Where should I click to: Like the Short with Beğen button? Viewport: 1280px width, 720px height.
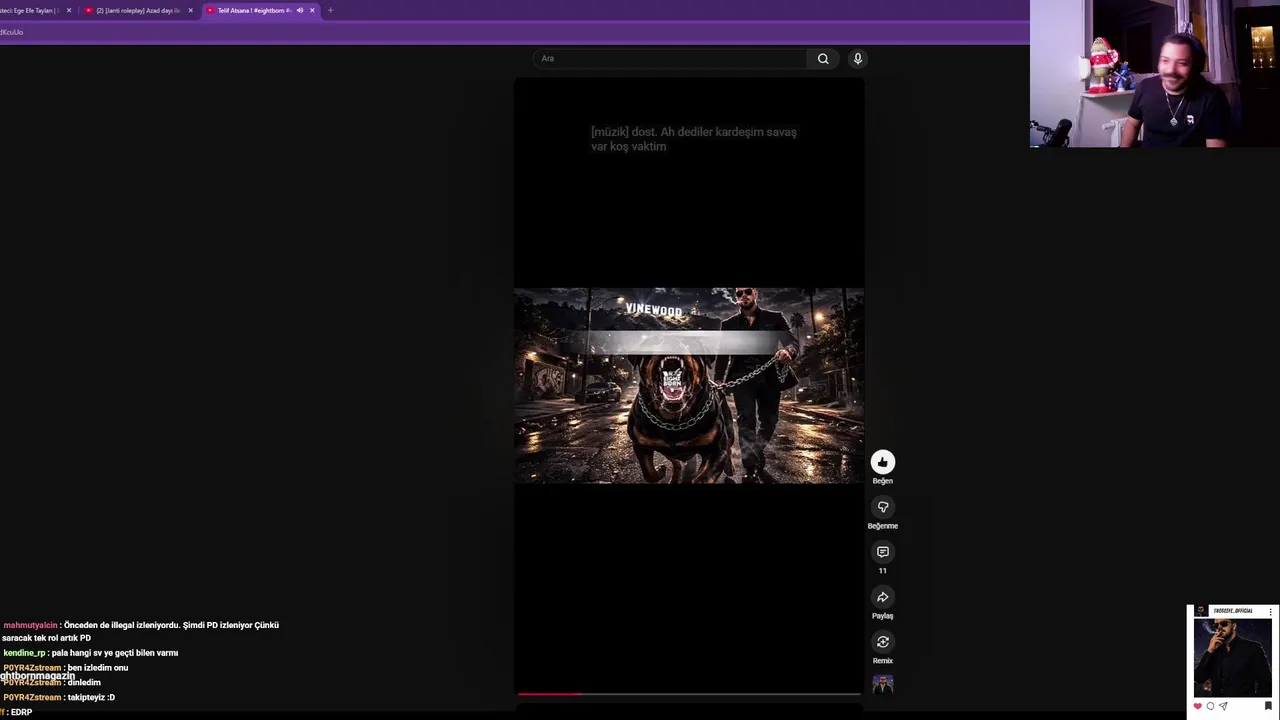(x=882, y=462)
